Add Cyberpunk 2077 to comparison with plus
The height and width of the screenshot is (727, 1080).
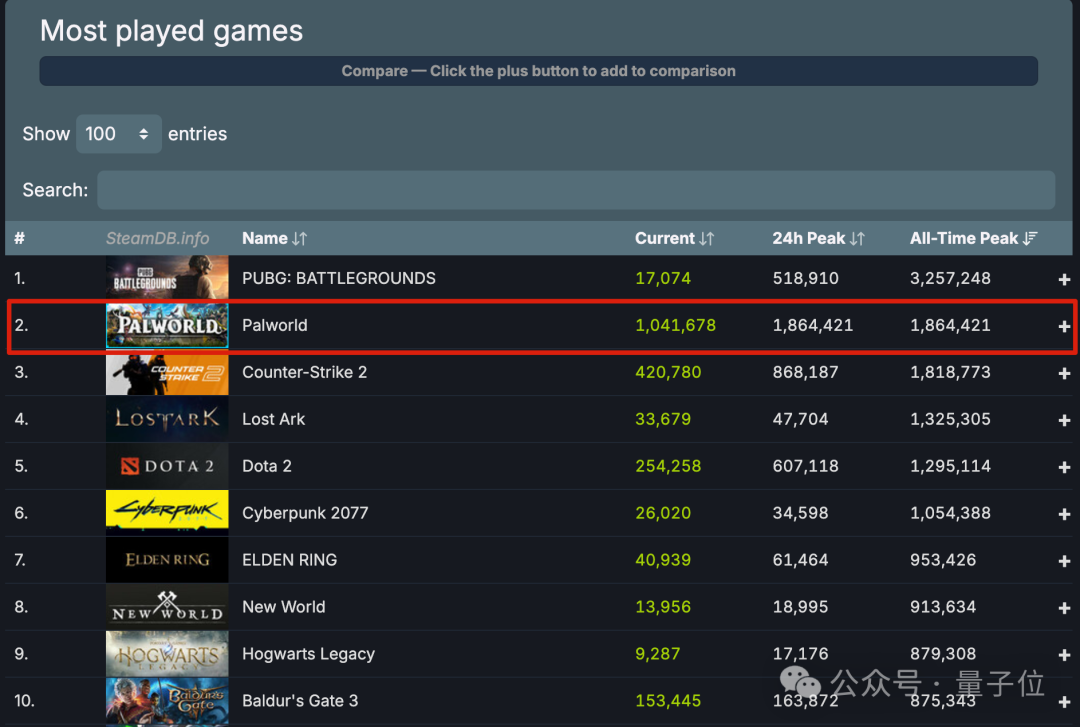(1064, 514)
